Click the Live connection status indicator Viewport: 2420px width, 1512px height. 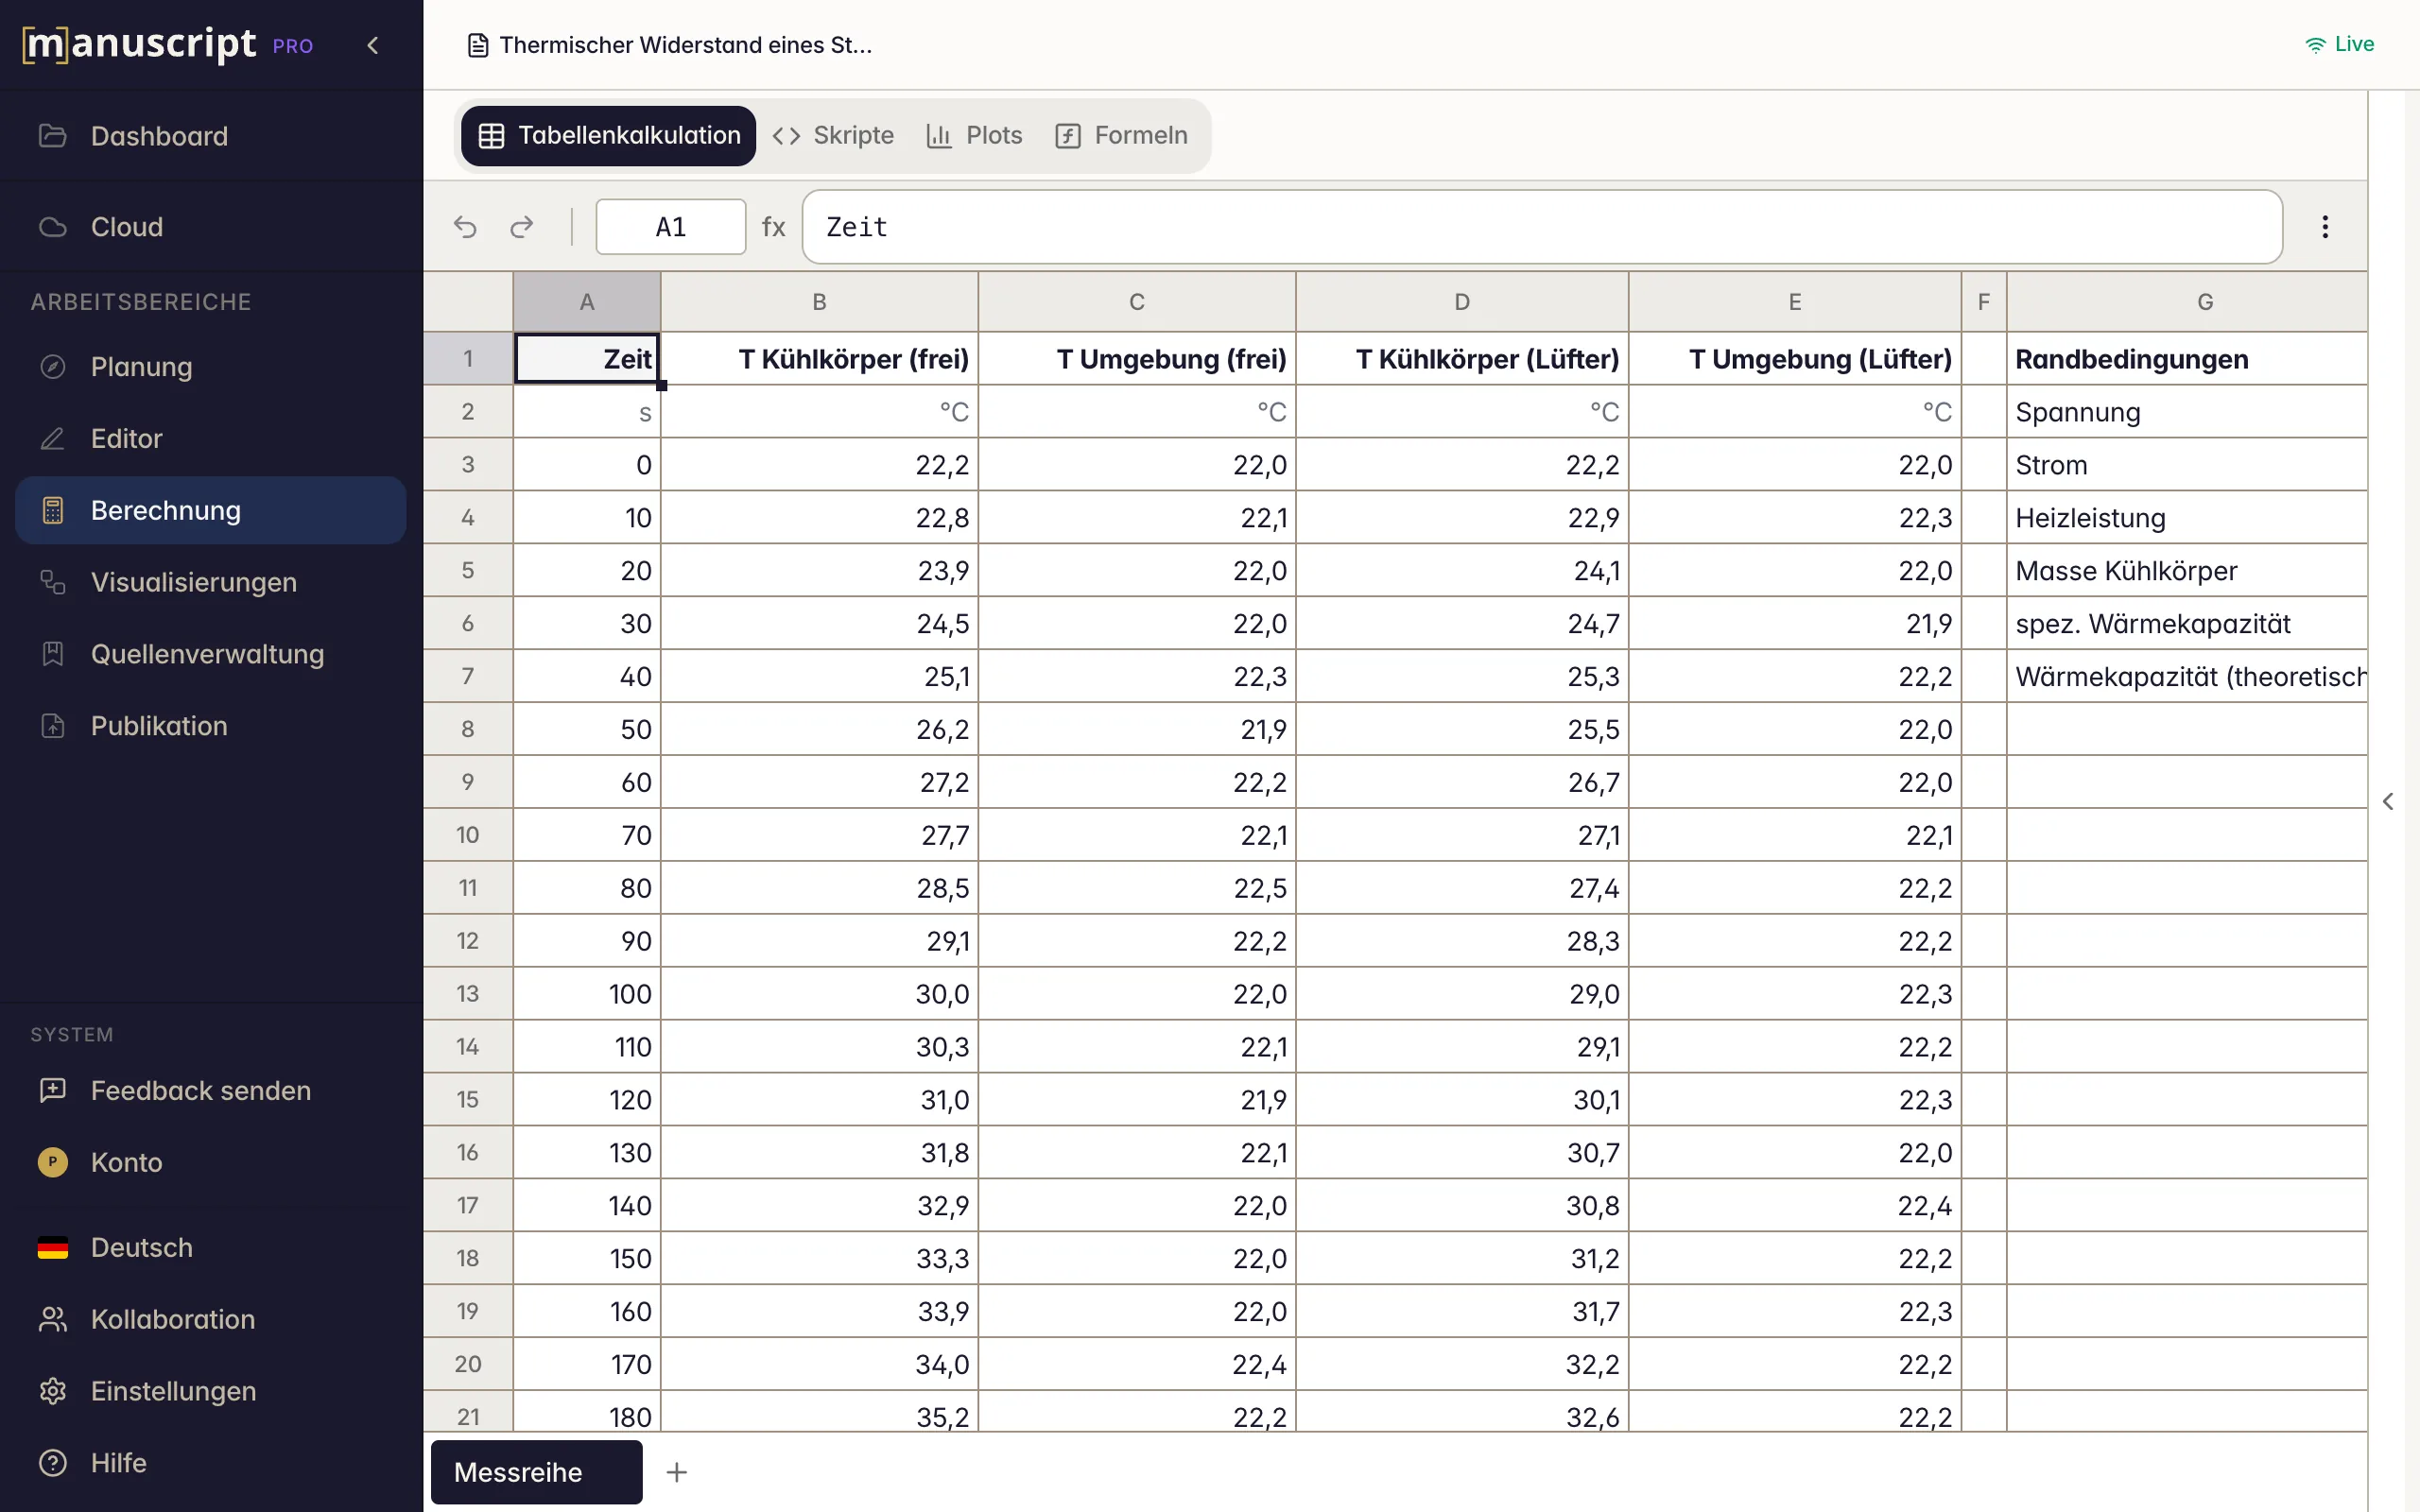[x=2340, y=44]
